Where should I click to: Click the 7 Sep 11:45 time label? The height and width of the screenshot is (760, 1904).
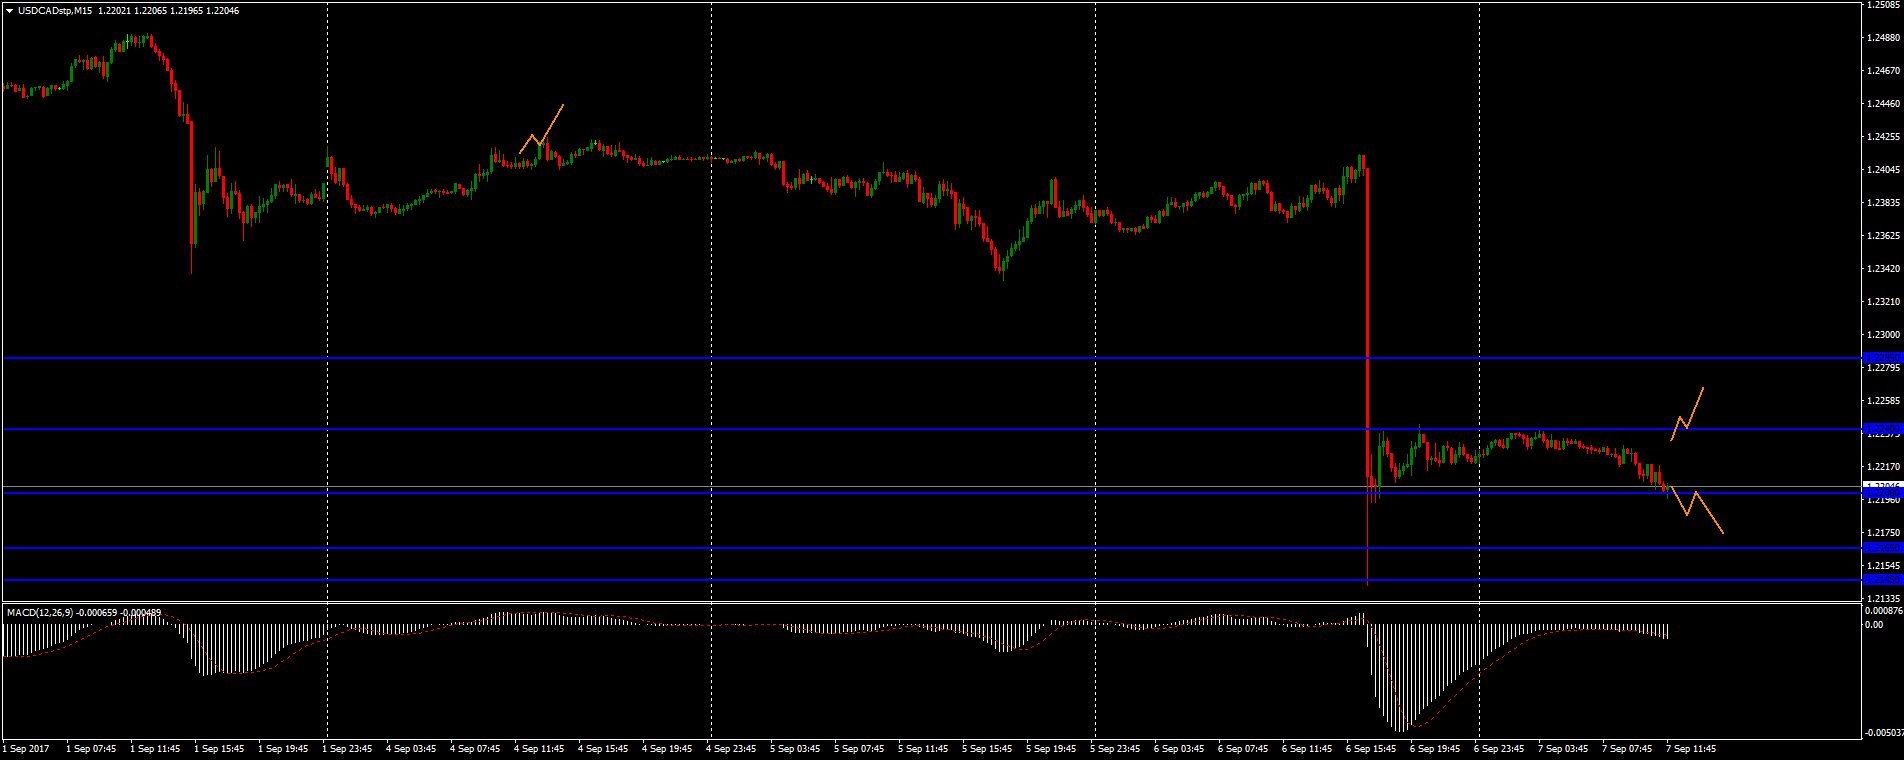[x=1692, y=747]
